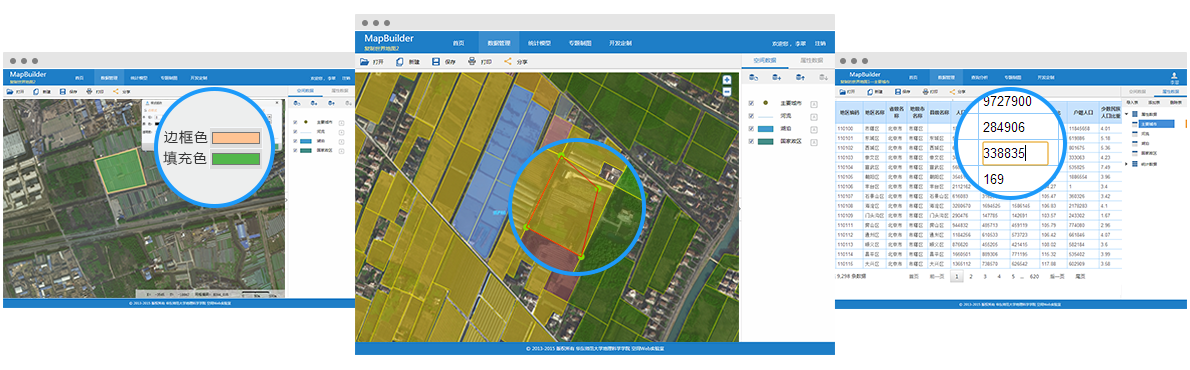The width and height of the screenshot is (1190, 370).
Task: Open options box beside 国家农区 layer
Action: 814,142
